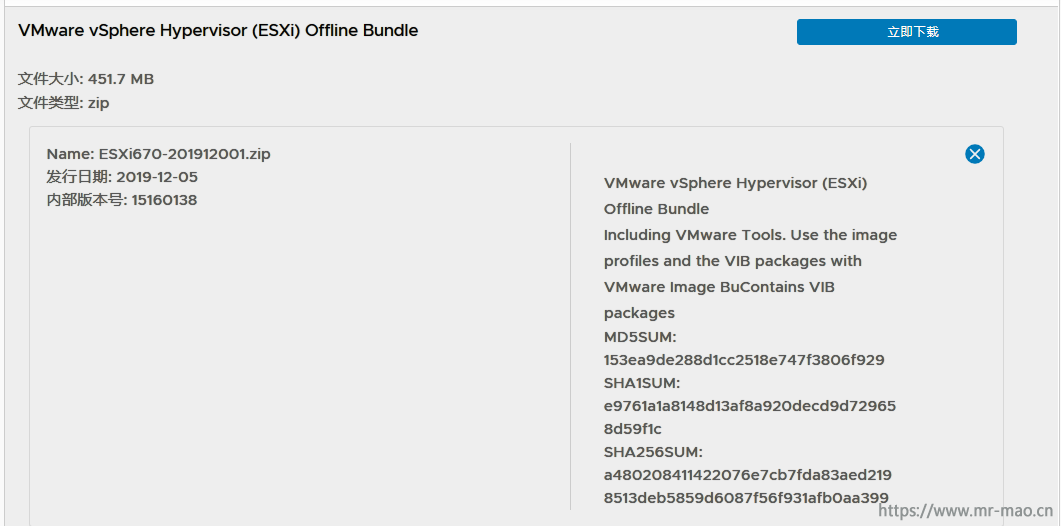Click the MD5 hash value 153ea9de…
The image size is (1061, 526).
point(744,359)
